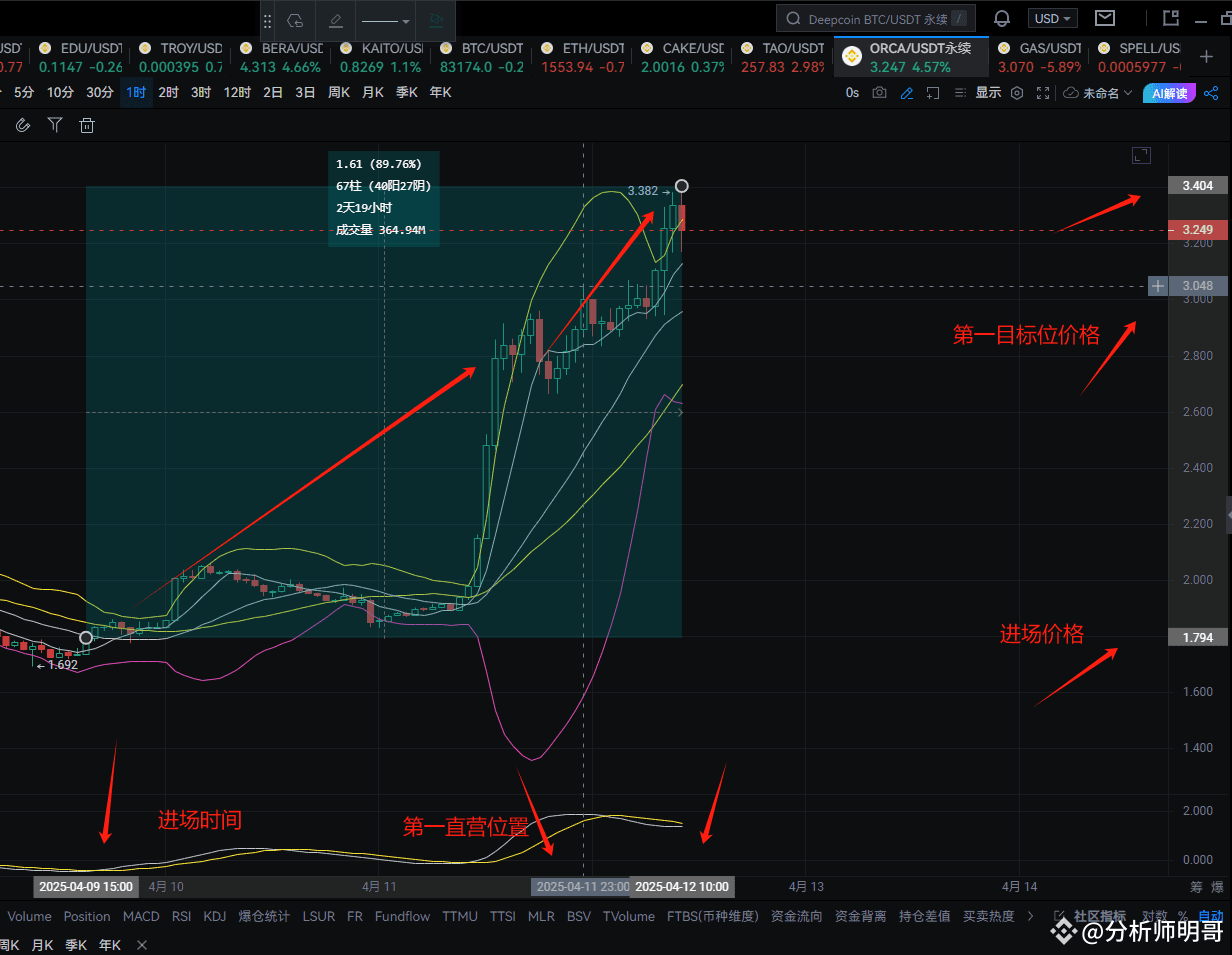Take a chart screenshot with the camera icon
Viewport: 1232px width, 955px height.
pyautogui.click(x=880, y=92)
